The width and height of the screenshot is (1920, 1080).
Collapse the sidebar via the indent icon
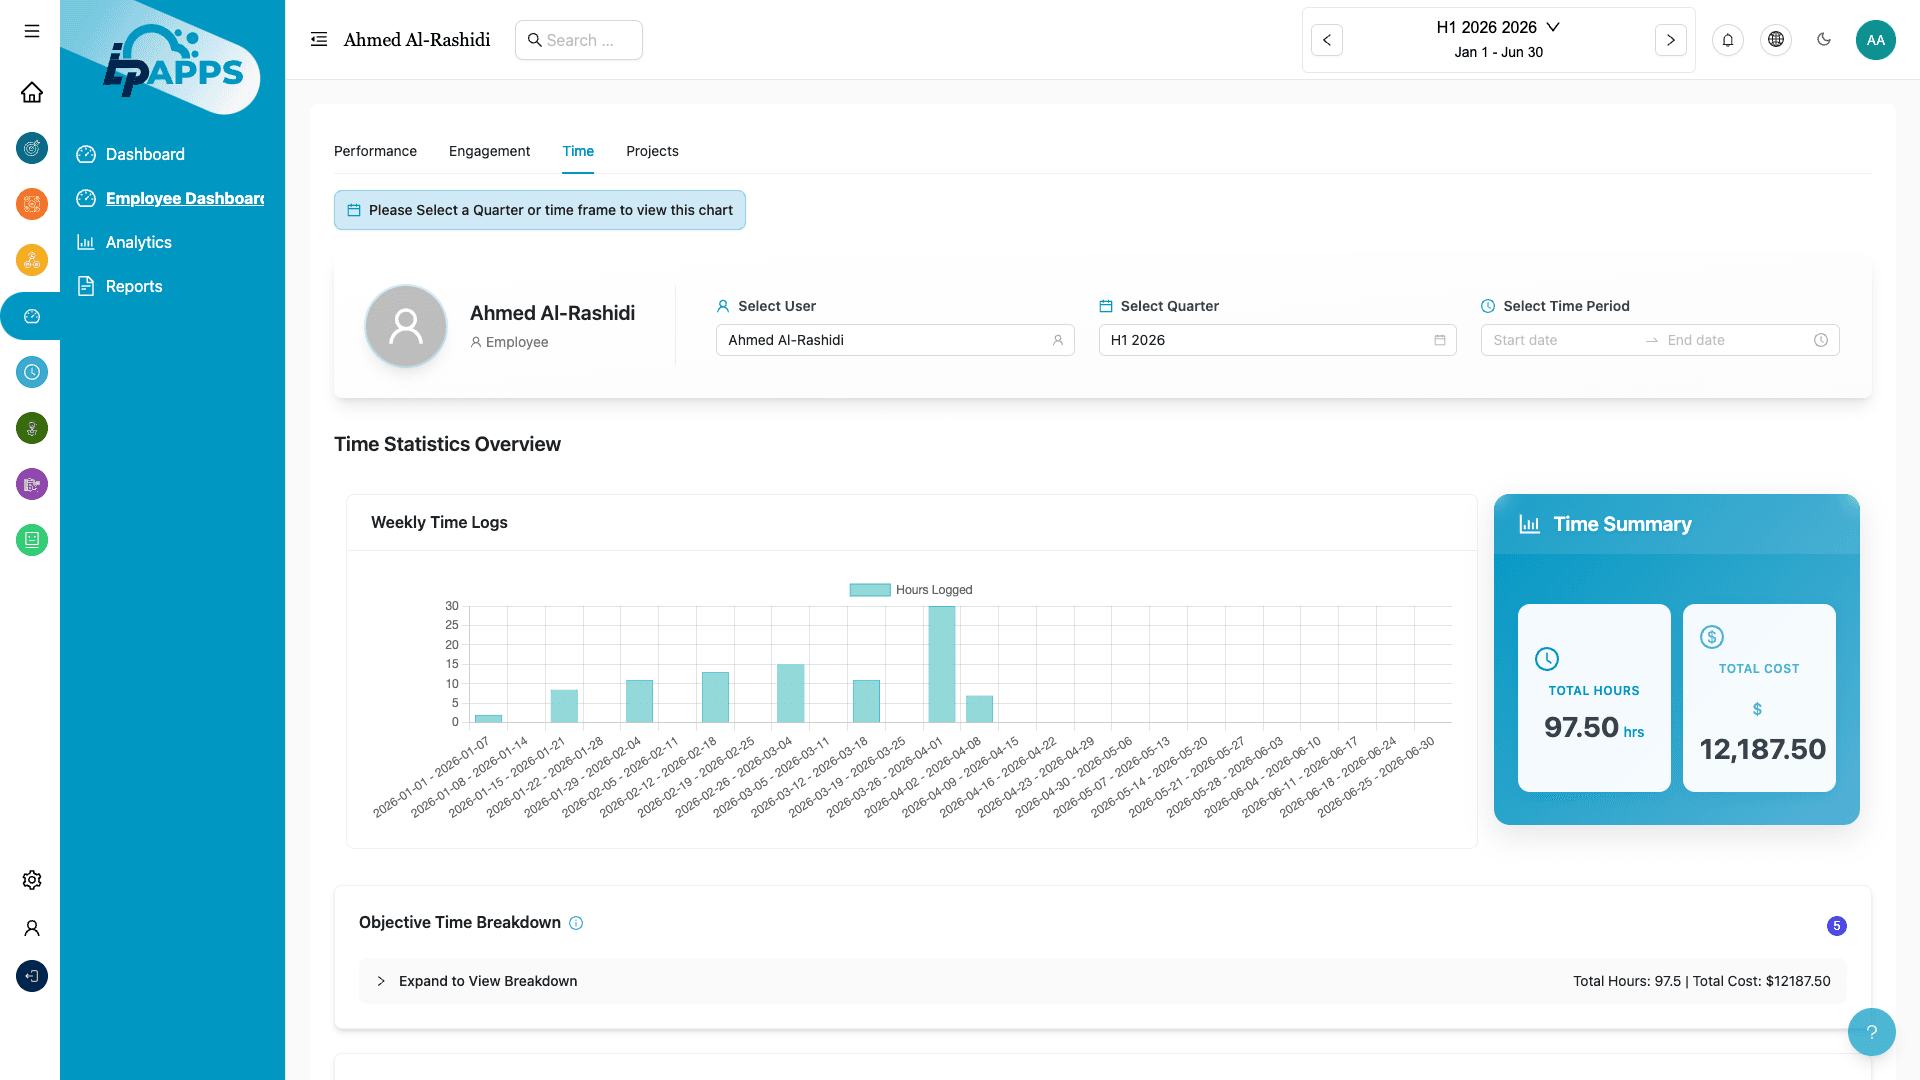click(318, 38)
